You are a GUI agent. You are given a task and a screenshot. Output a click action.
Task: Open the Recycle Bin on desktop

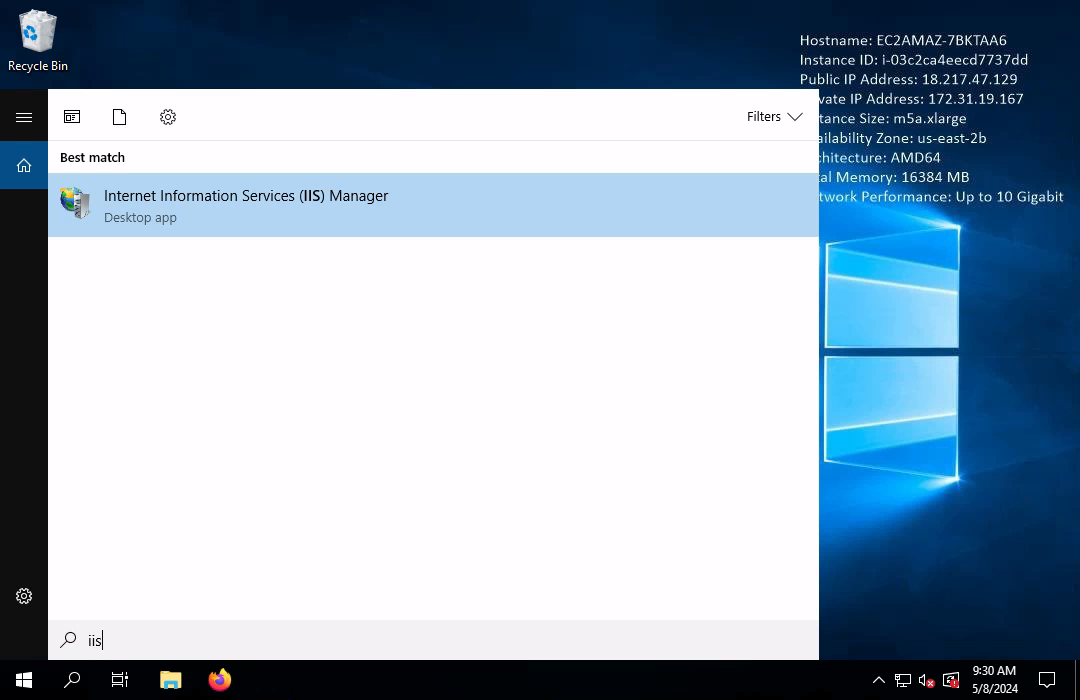[37, 42]
